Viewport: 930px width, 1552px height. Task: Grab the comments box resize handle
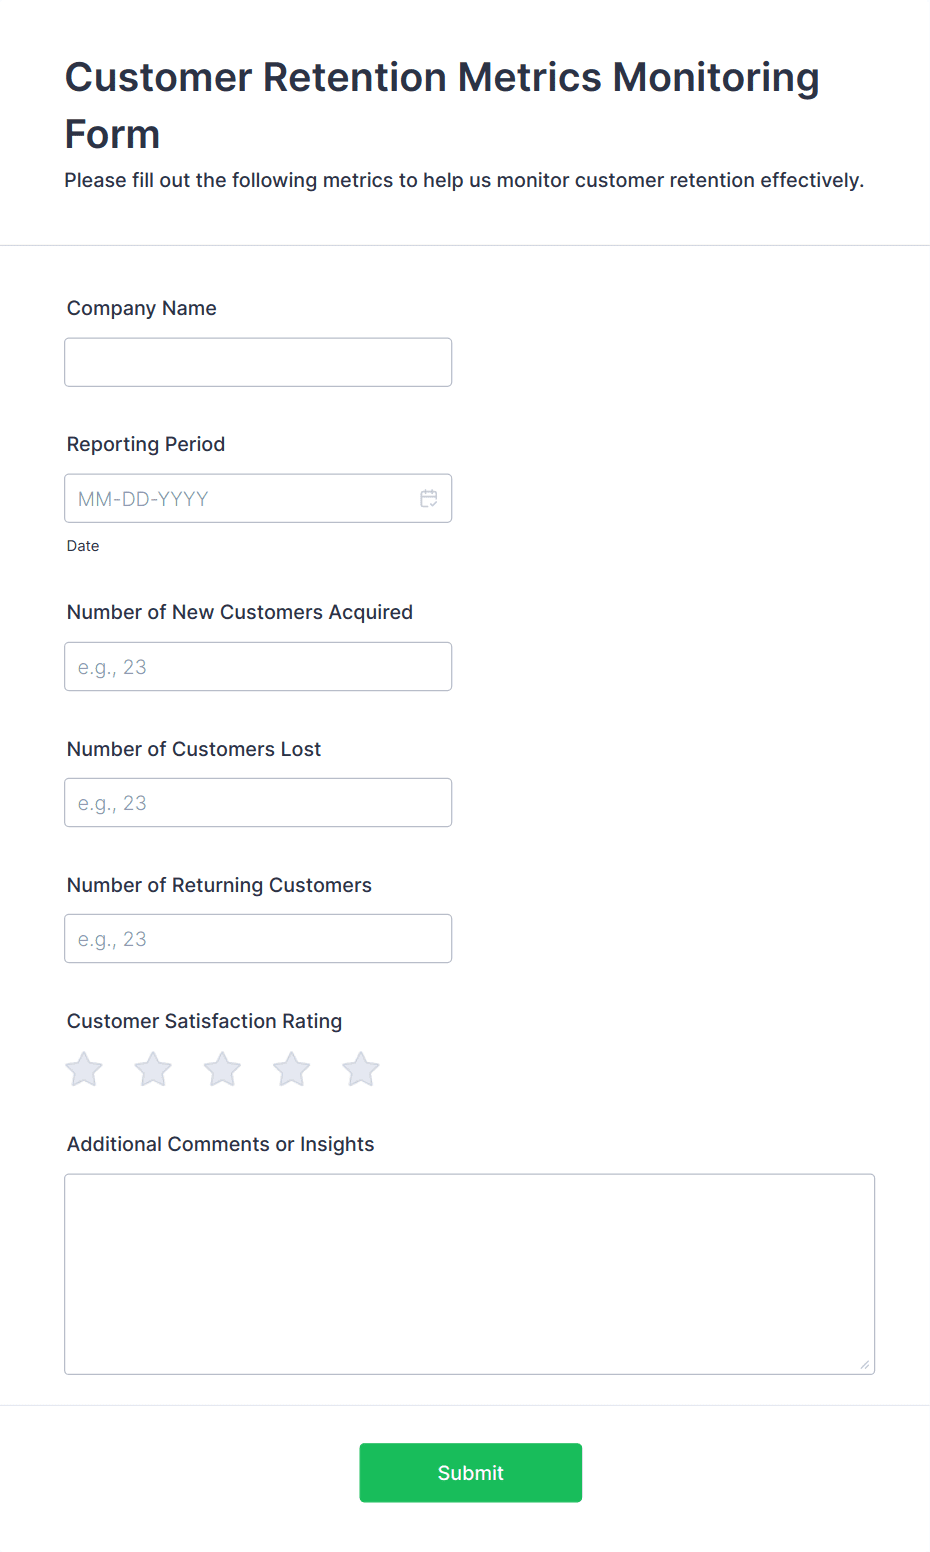pos(865,1365)
